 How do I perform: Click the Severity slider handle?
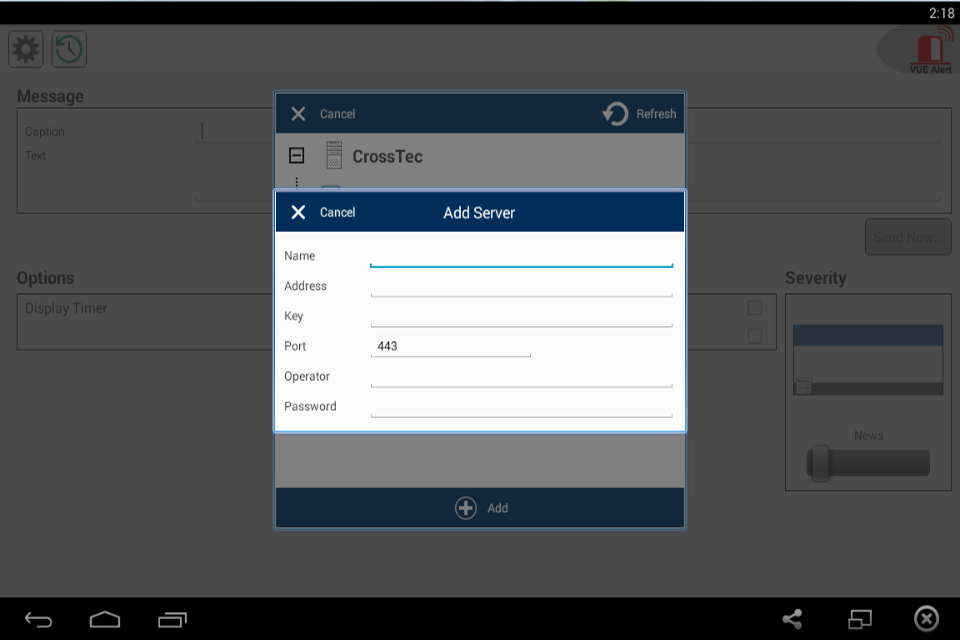pos(819,463)
